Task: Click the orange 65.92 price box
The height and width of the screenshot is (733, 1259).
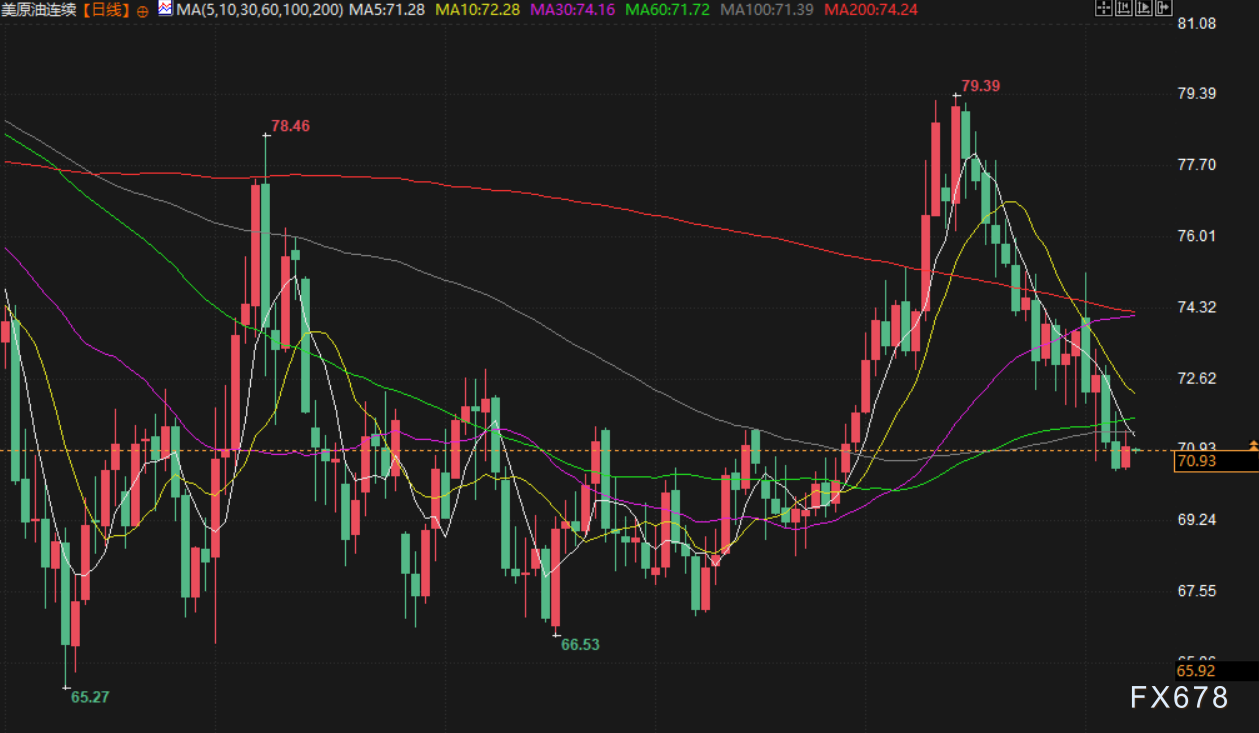Action: click(x=1196, y=671)
